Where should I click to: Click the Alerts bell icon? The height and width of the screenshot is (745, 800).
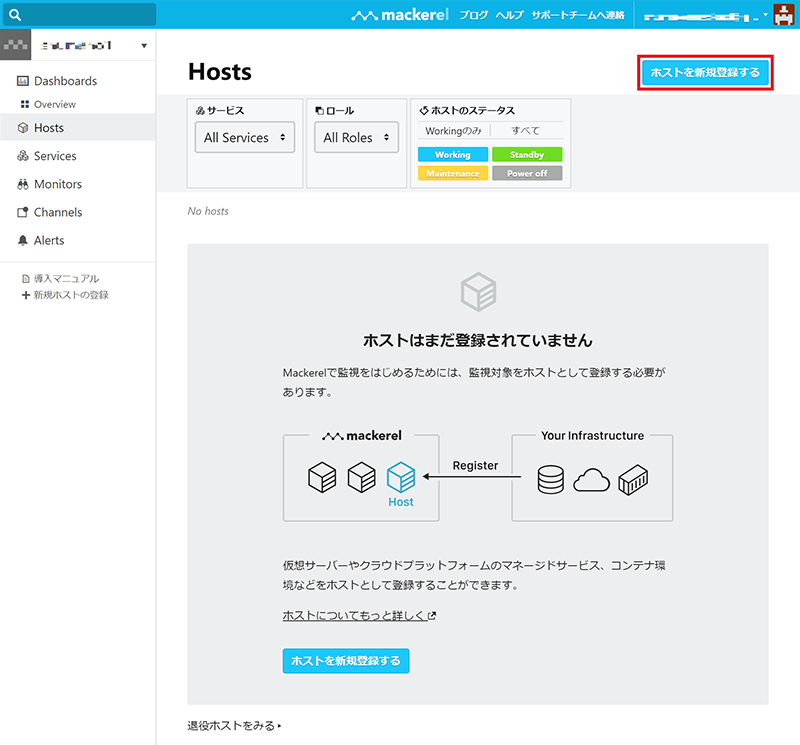[24, 240]
